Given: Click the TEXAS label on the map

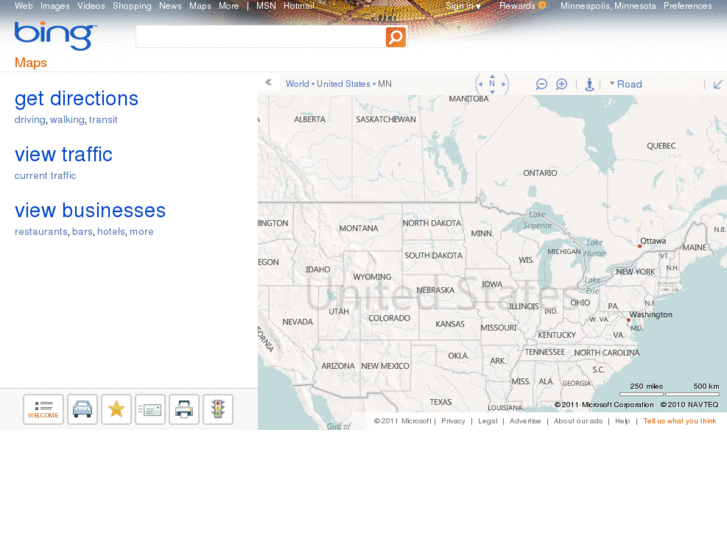Looking at the screenshot, I should coord(440,402).
